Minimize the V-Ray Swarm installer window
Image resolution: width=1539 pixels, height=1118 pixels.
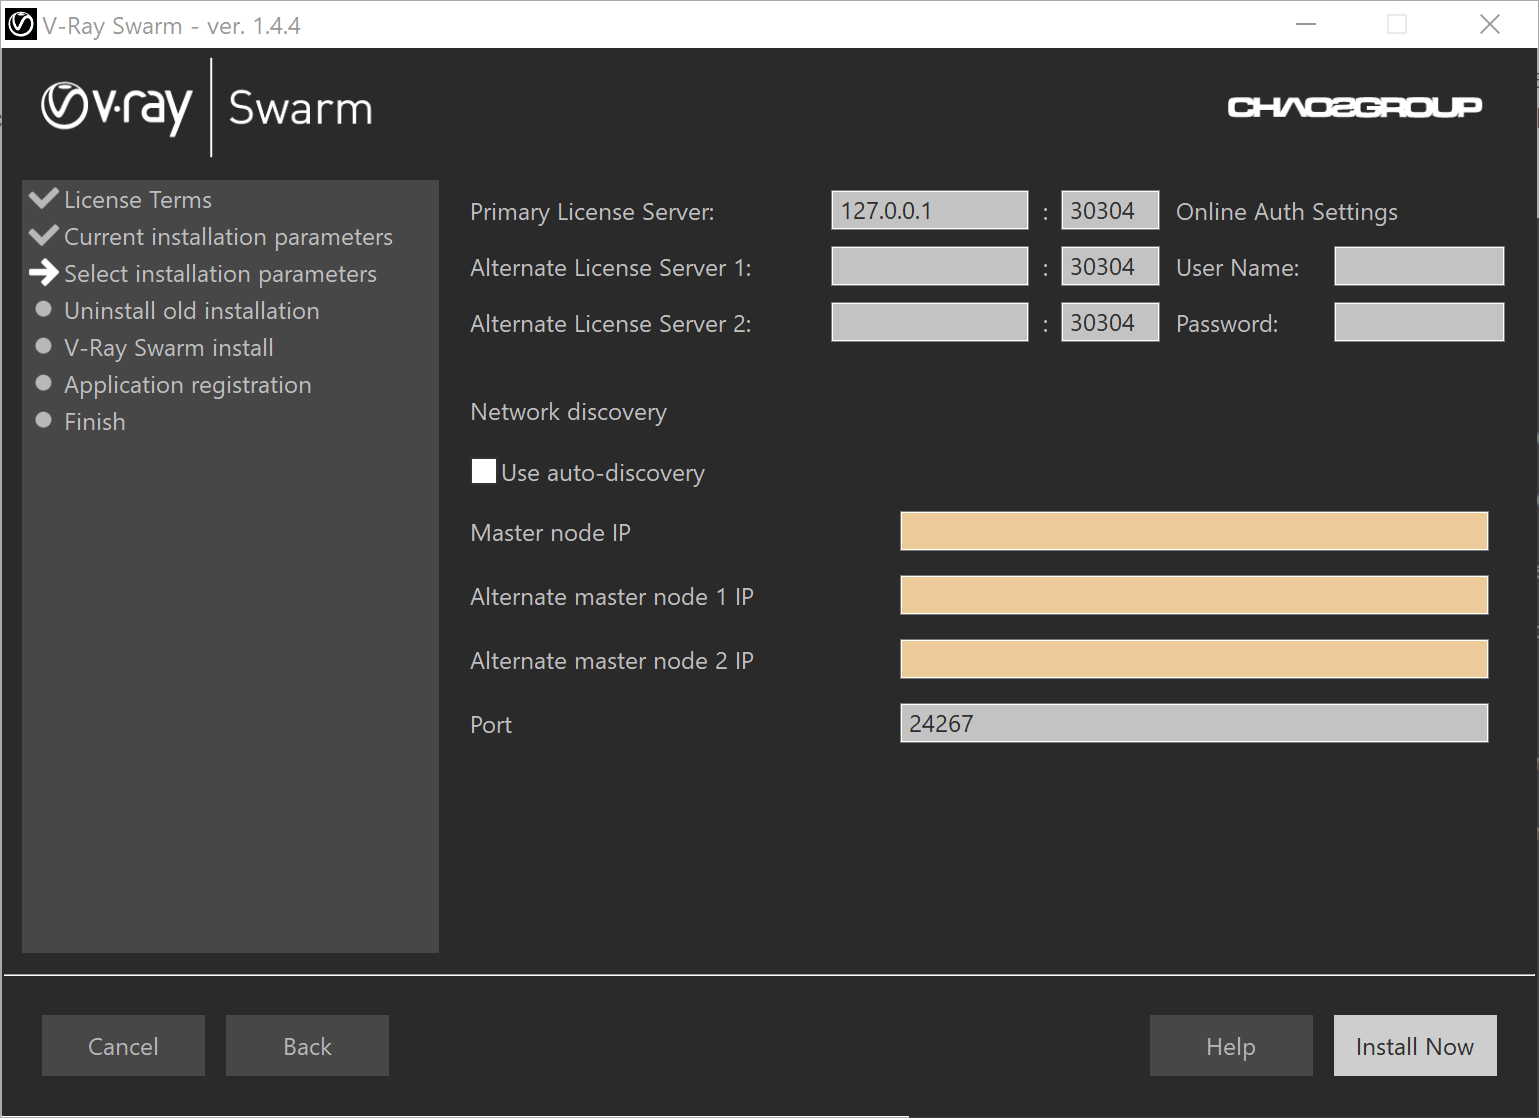coord(1306,24)
